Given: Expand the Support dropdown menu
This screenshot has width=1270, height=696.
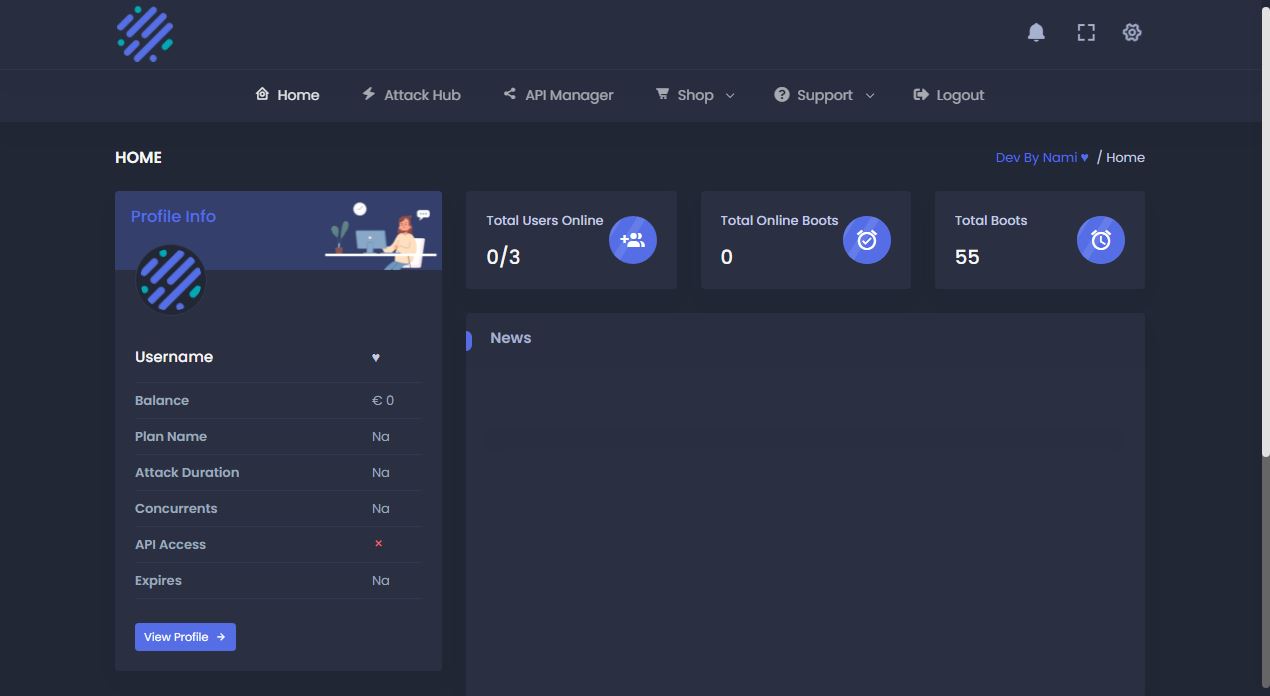Looking at the screenshot, I should click(x=824, y=95).
